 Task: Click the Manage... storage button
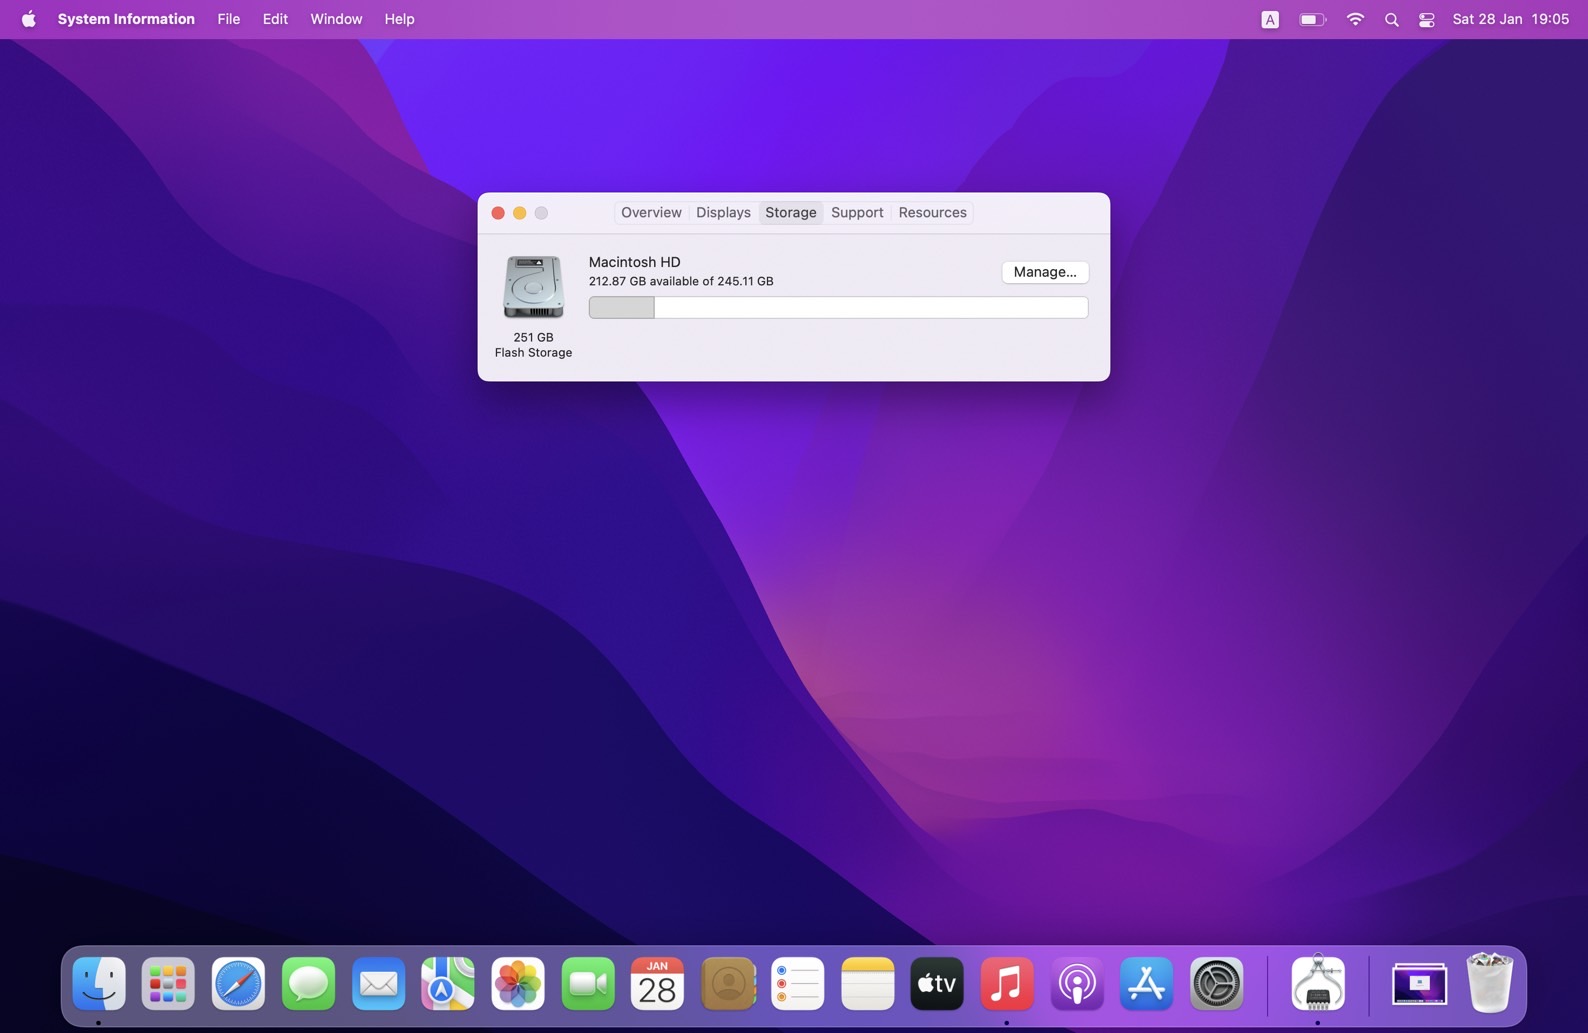click(1045, 272)
